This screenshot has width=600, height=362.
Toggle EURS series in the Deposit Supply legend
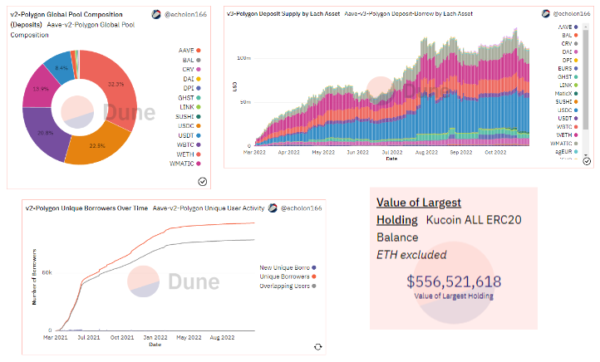[x=567, y=68]
